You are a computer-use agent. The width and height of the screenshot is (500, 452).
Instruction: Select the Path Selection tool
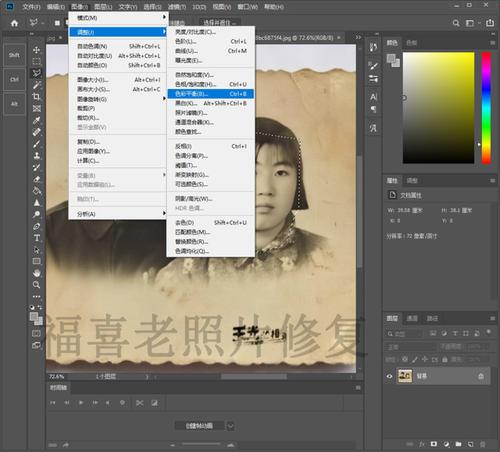36,250
